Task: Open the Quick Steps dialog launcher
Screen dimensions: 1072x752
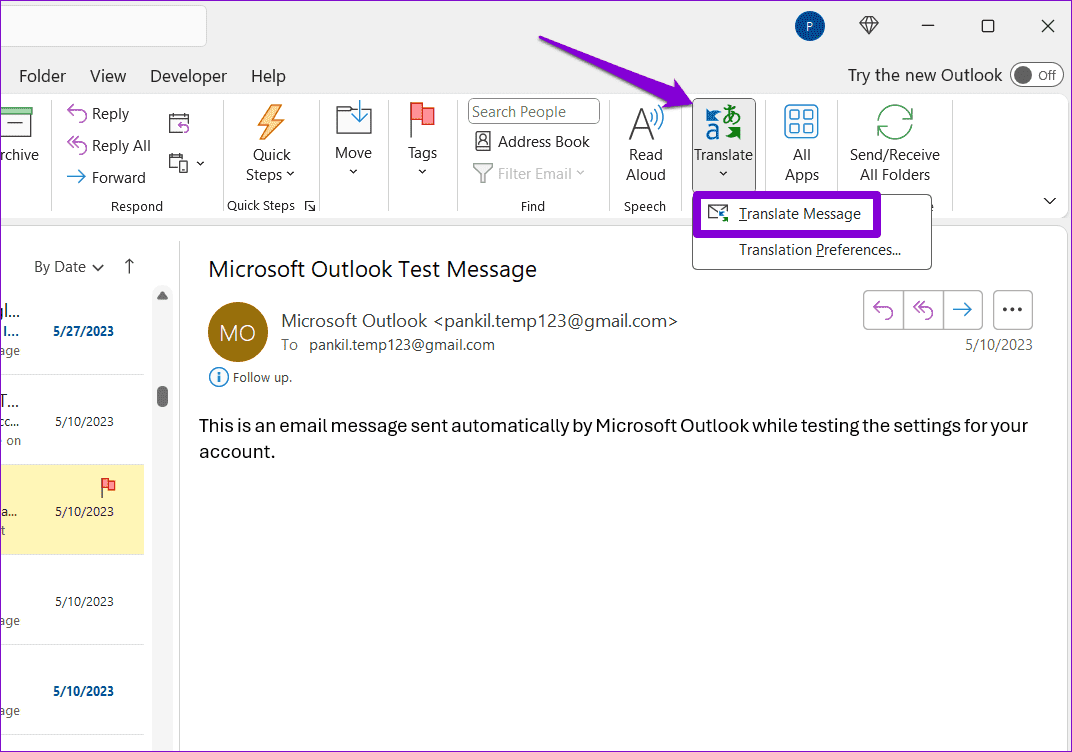Action: pos(310,206)
